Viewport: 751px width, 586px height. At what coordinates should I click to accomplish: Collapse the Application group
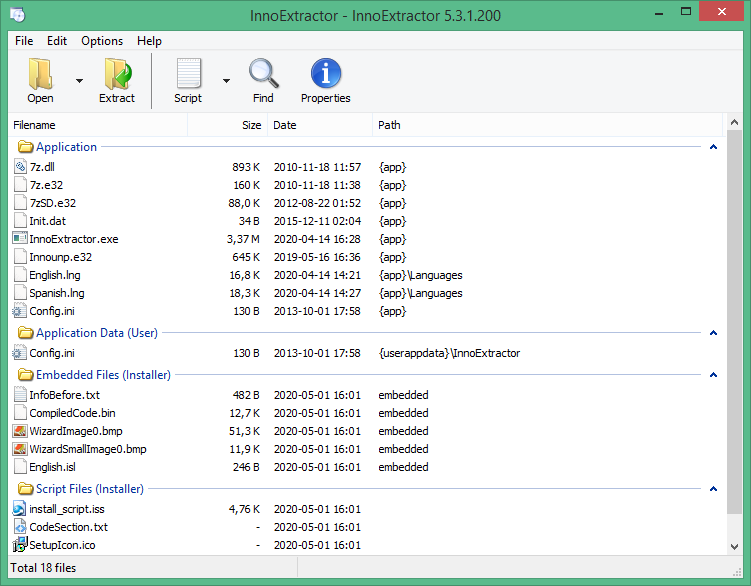[713, 147]
